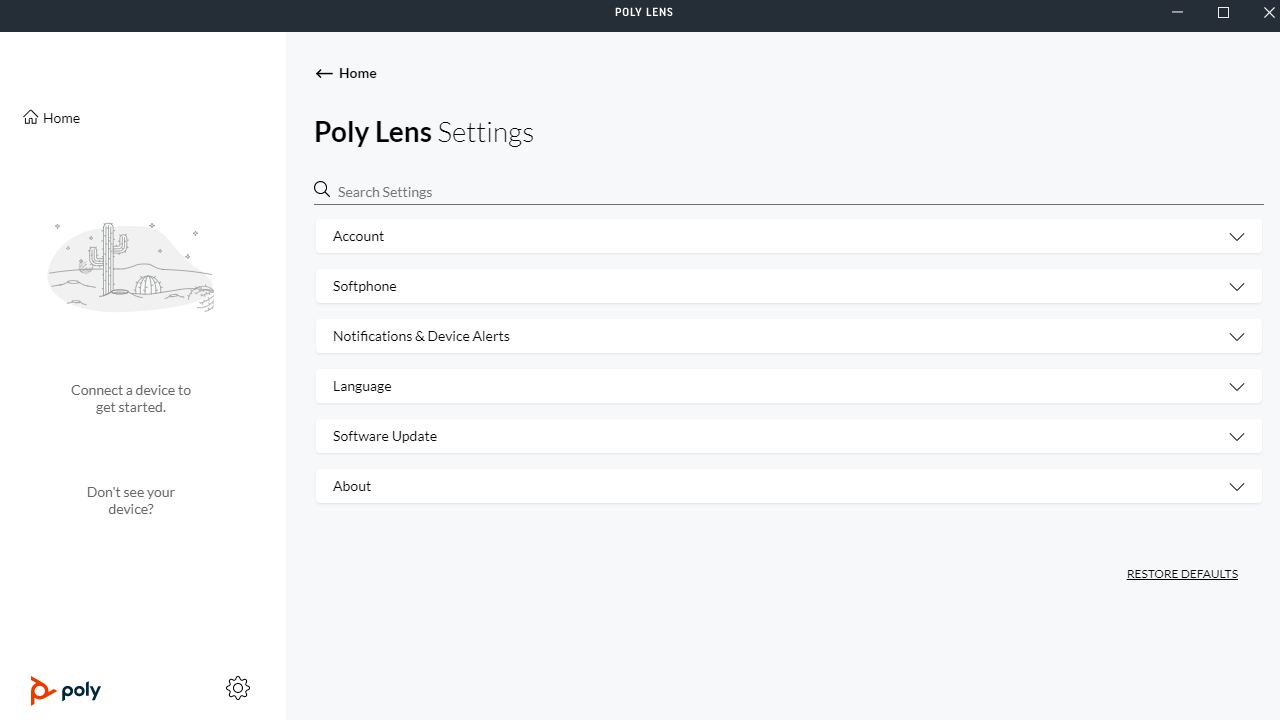Screen dimensions: 1280x720
Task: Click the Don't see your device link
Action: [130, 500]
